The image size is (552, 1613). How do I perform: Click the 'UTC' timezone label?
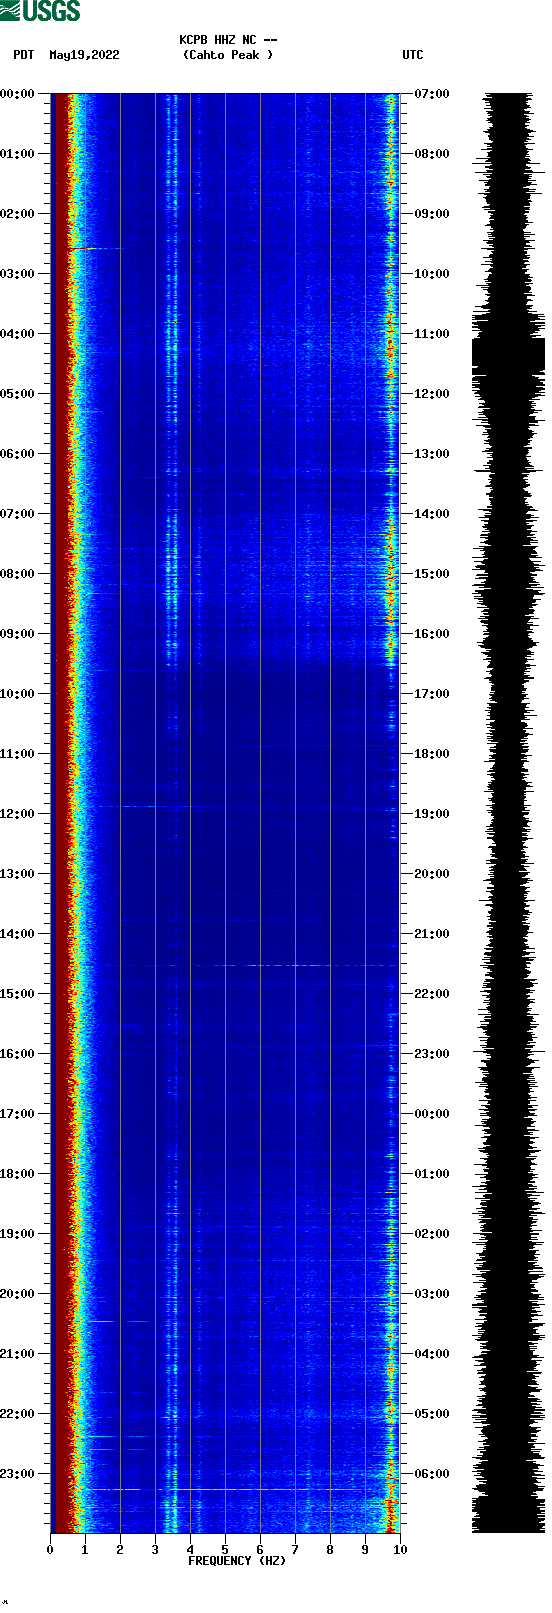(413, 55)
